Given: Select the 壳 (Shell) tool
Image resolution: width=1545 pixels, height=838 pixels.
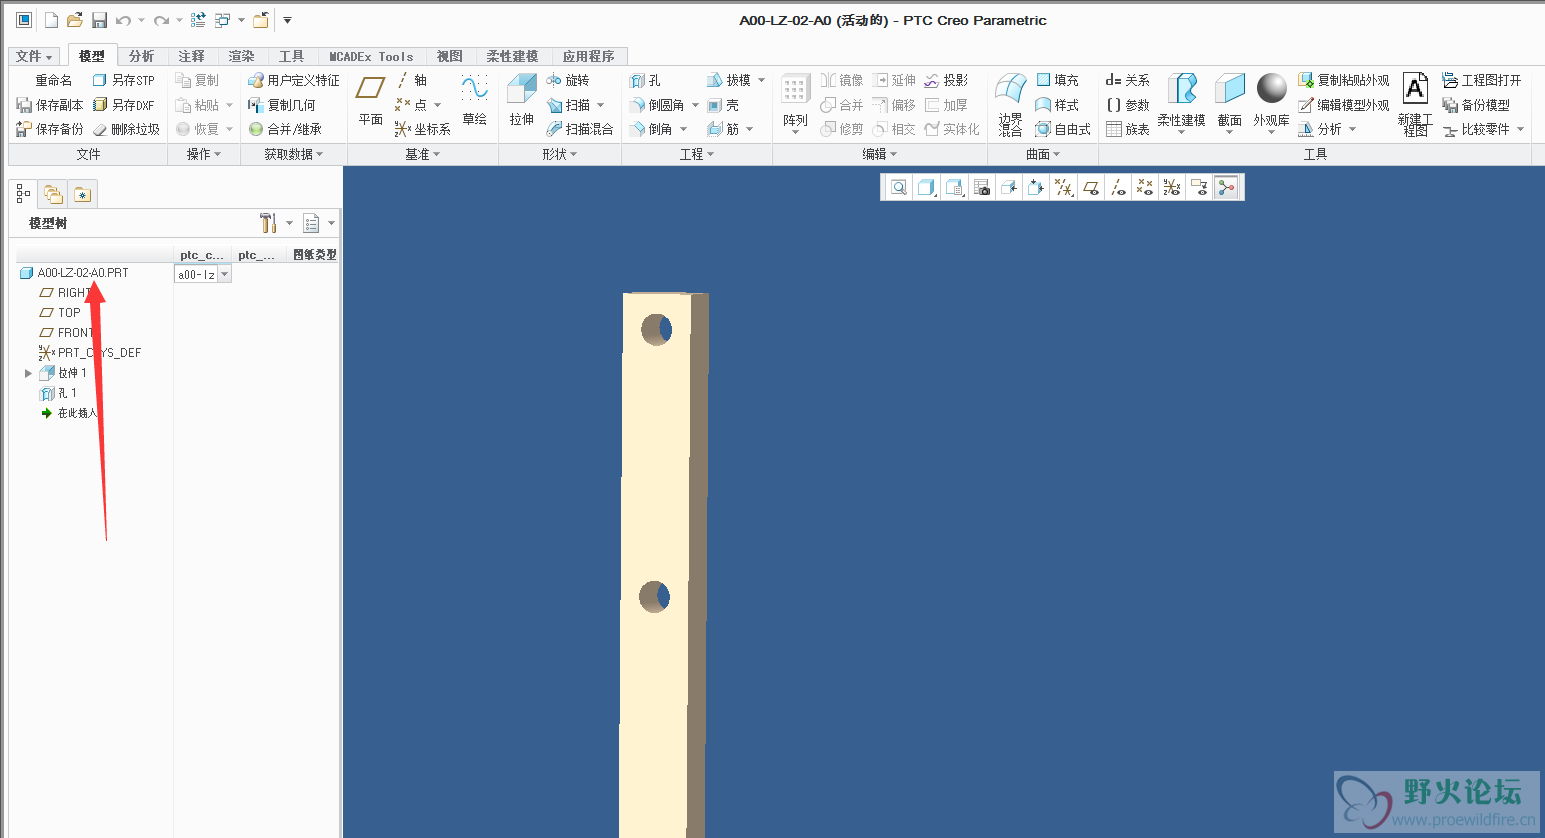Looking at the screenshot, I should tap(723, 105).
